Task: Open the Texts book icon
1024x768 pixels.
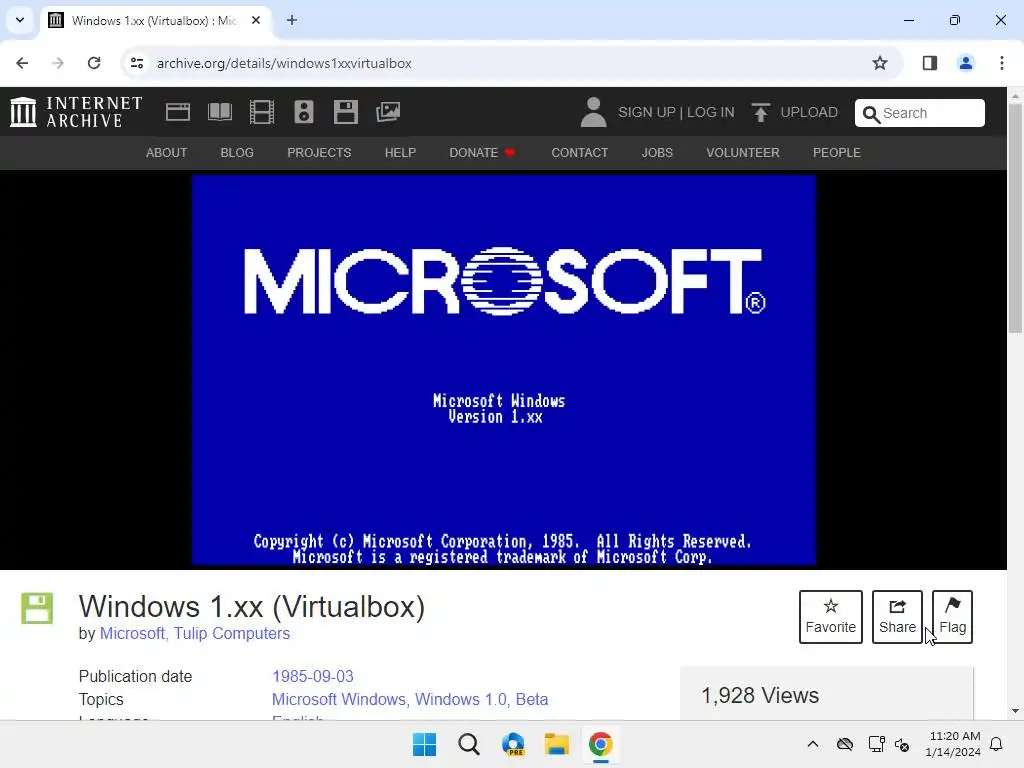Action: pyautogui.click(x=219, y=112)
